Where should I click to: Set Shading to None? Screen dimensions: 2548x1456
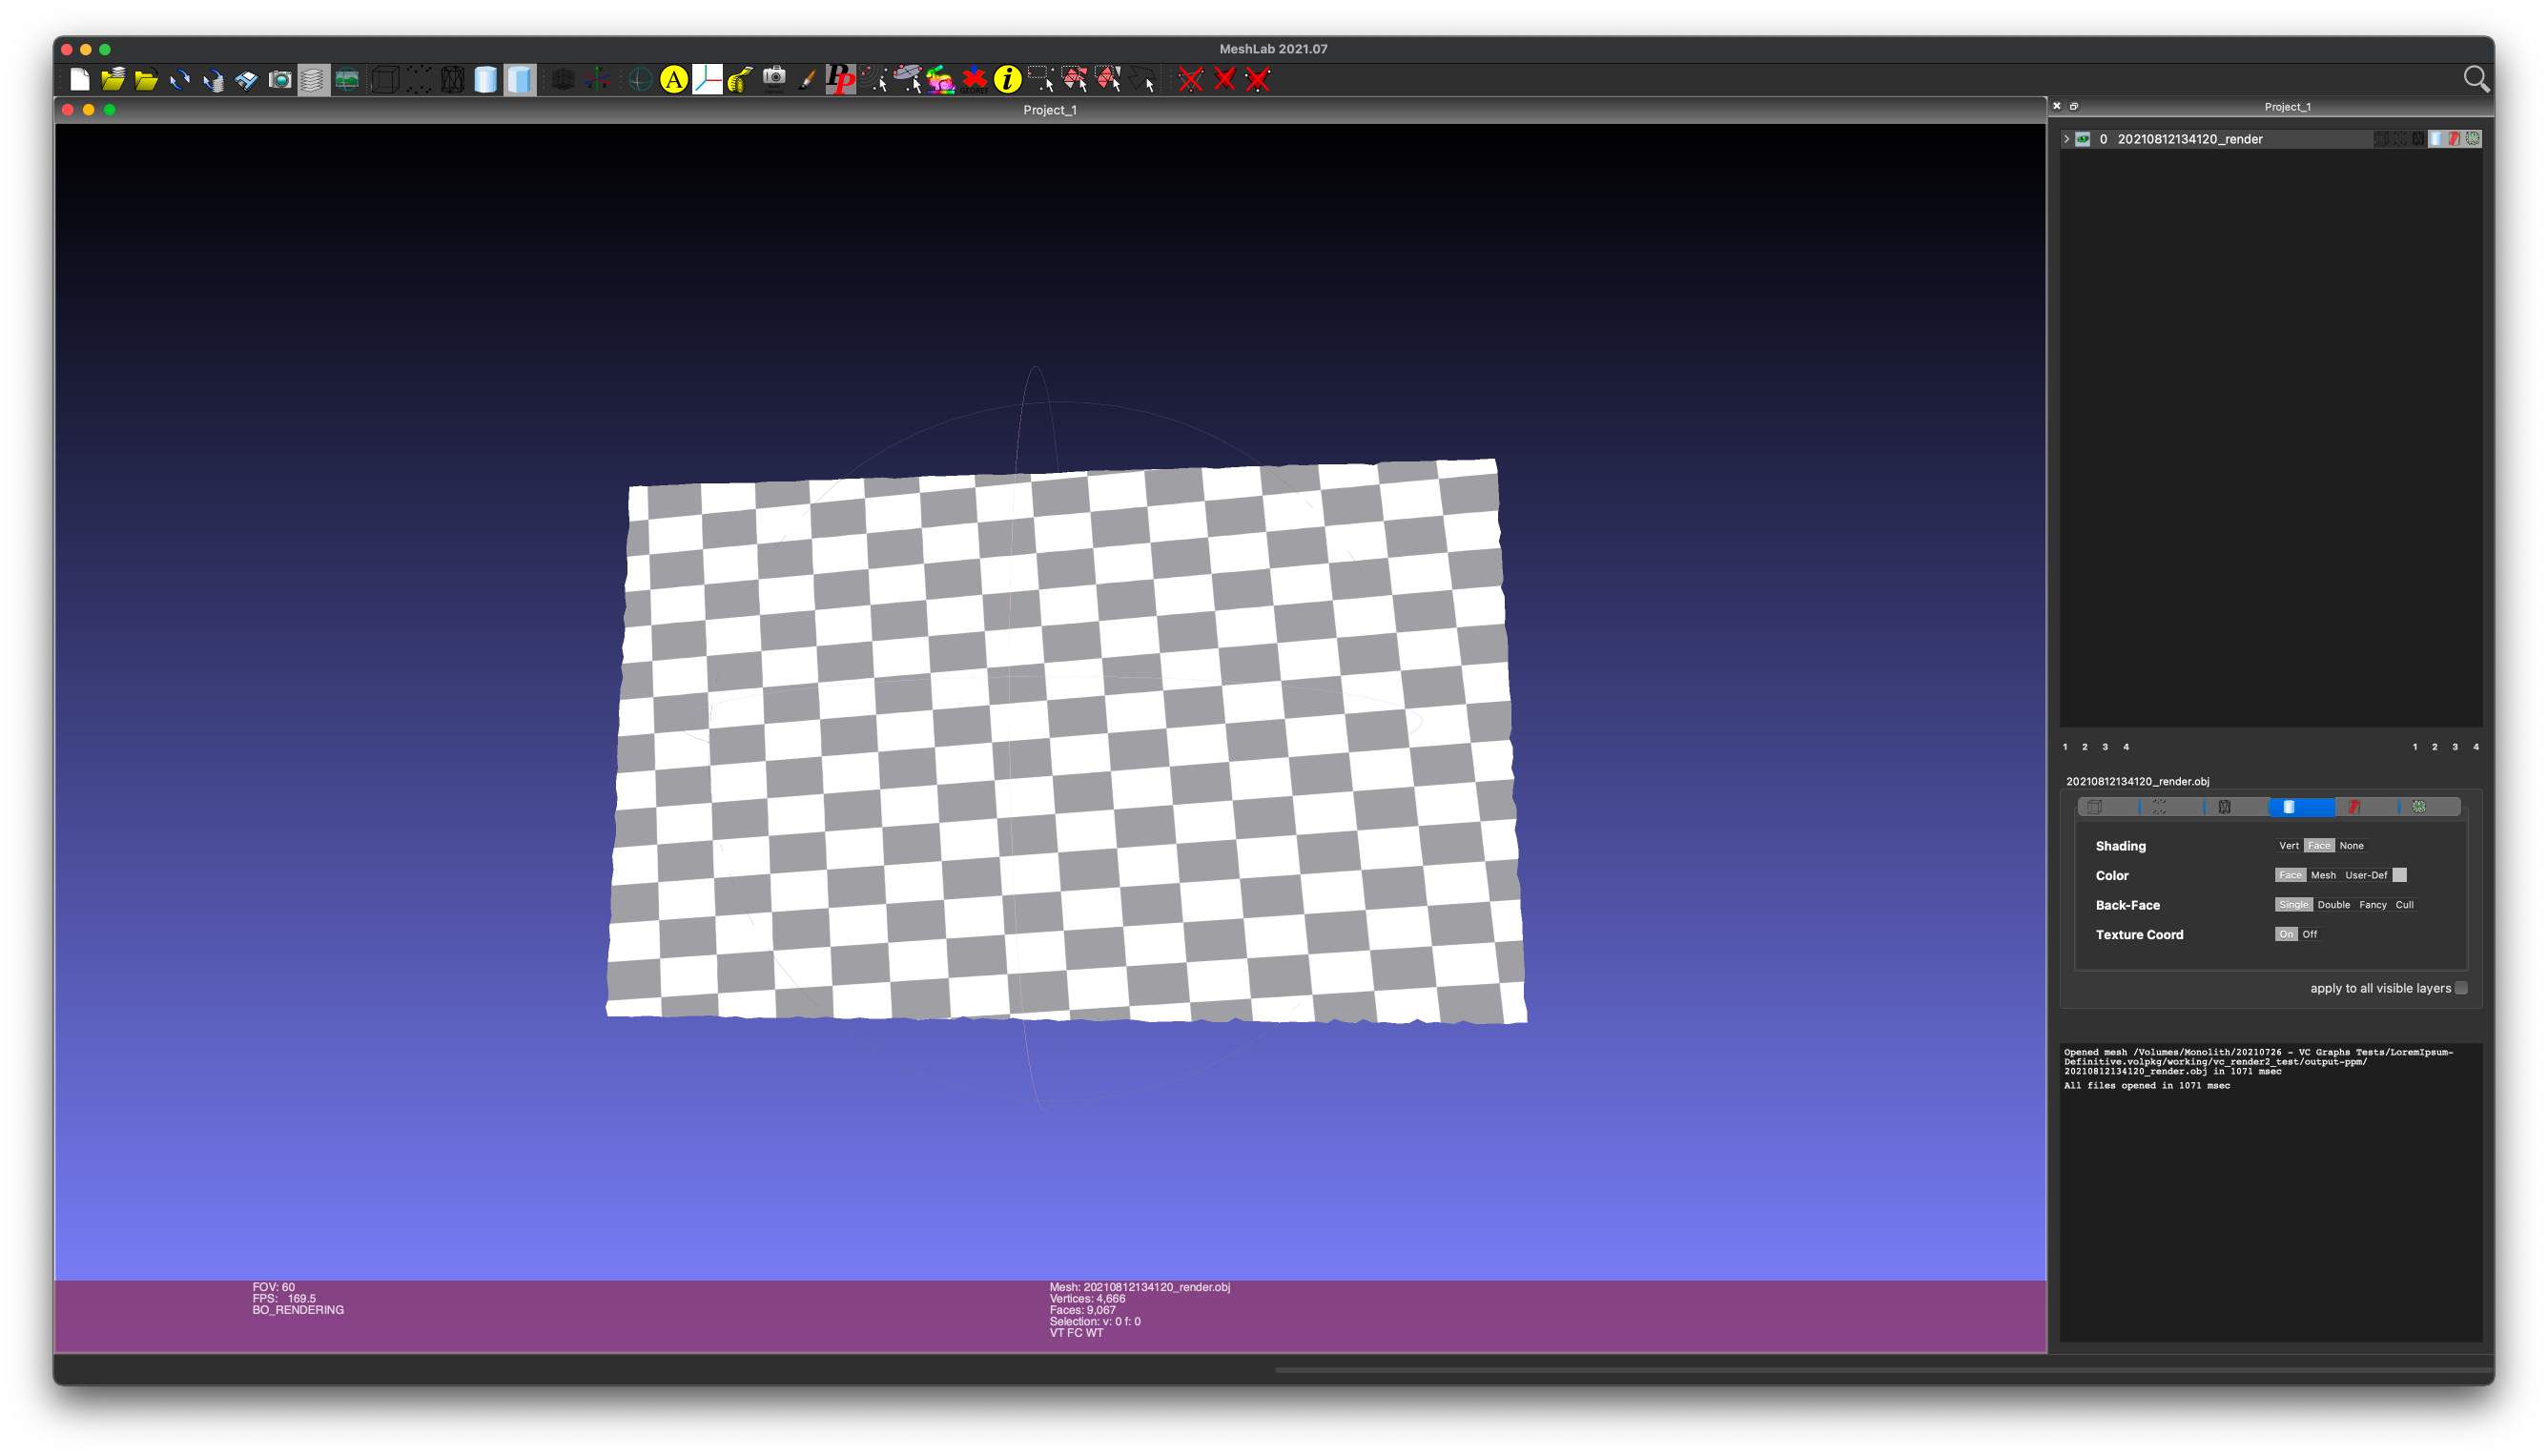click(x=2352, y=846)
